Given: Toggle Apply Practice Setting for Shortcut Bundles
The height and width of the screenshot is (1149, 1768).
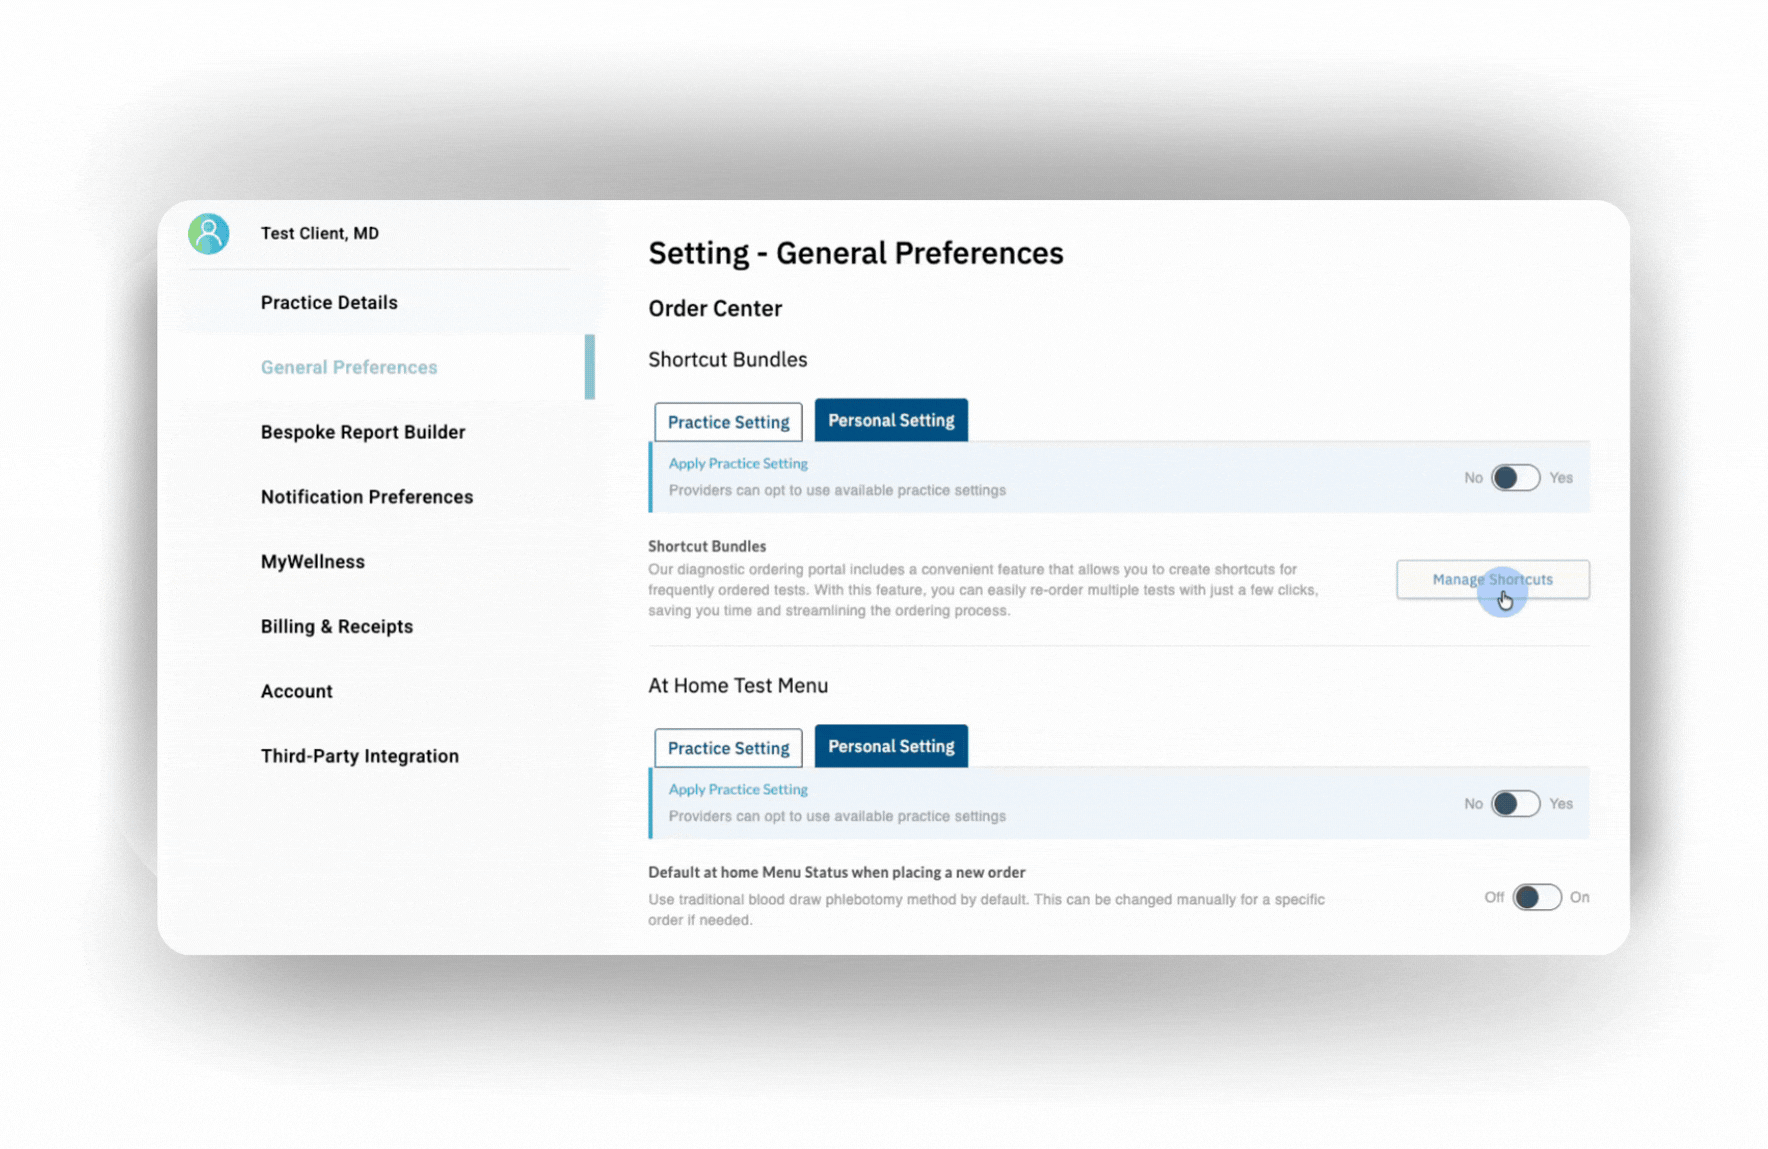Looking at the screenshot, I should [1515, 478].
